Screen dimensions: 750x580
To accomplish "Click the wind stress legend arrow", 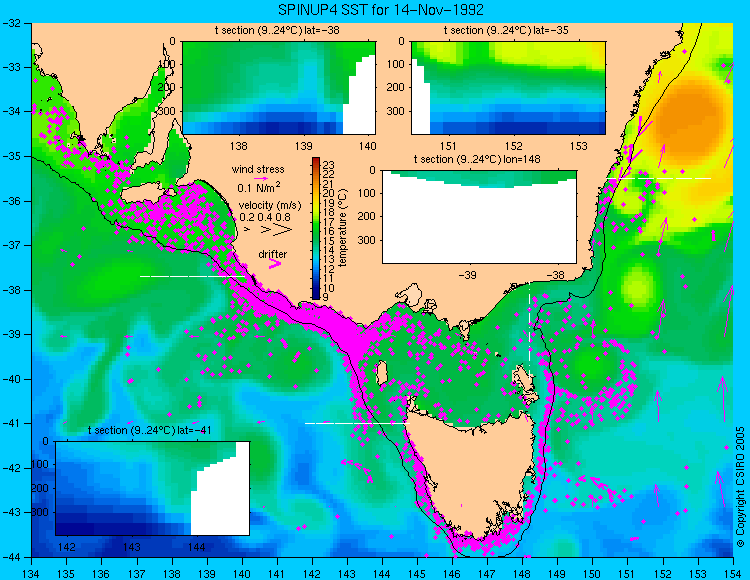I will [x=261, y=178].
